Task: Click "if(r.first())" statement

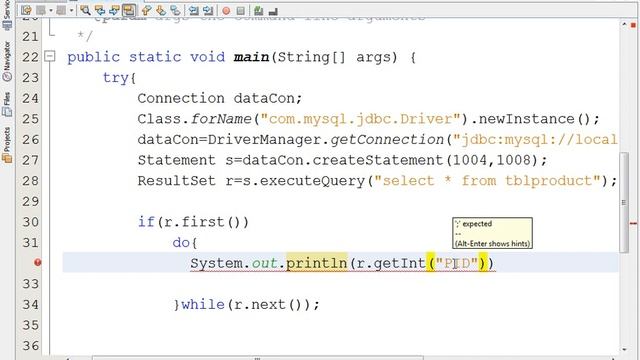Action: (193, 222)
